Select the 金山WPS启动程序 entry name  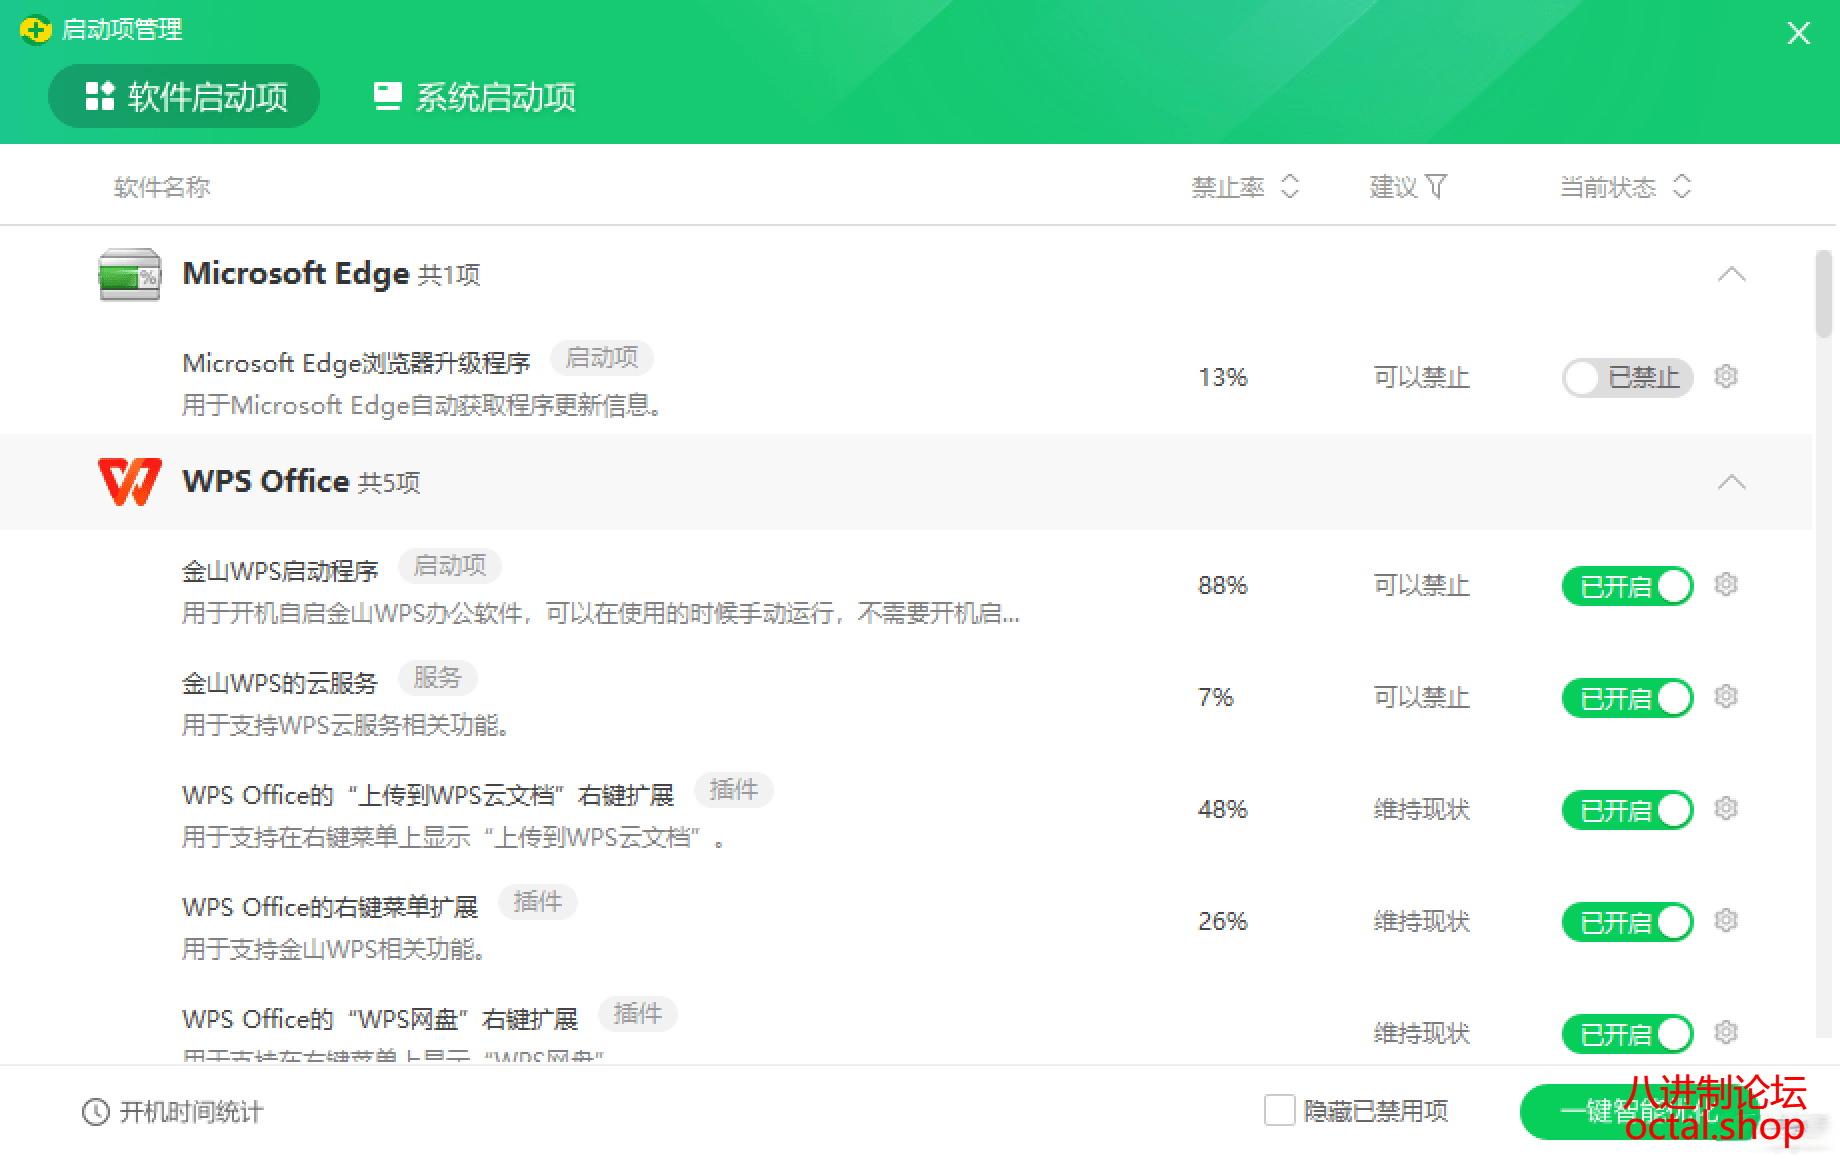point(280,571)
